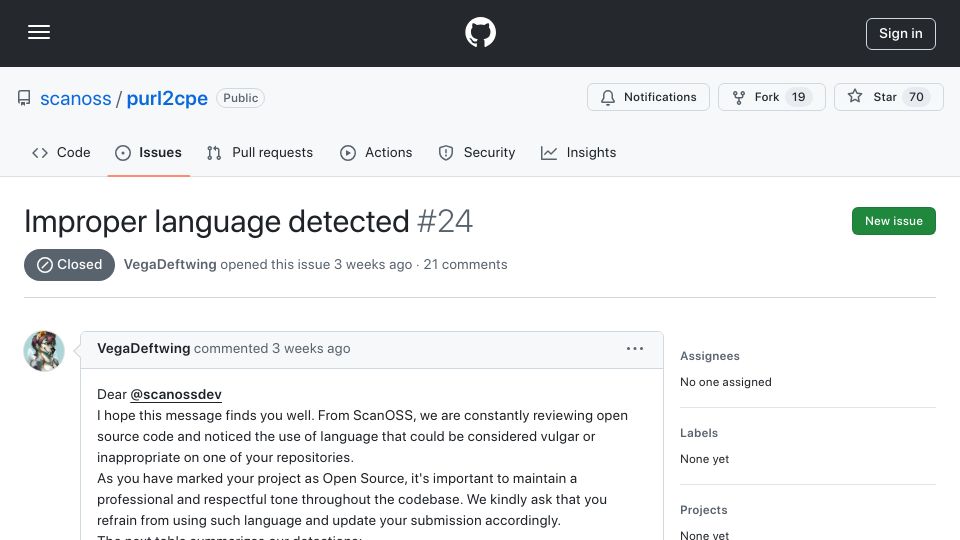Image resolution: width=960 pixels, height=540 pixels.
Task: Click the New issue button
Action: [x=893, y=221]
